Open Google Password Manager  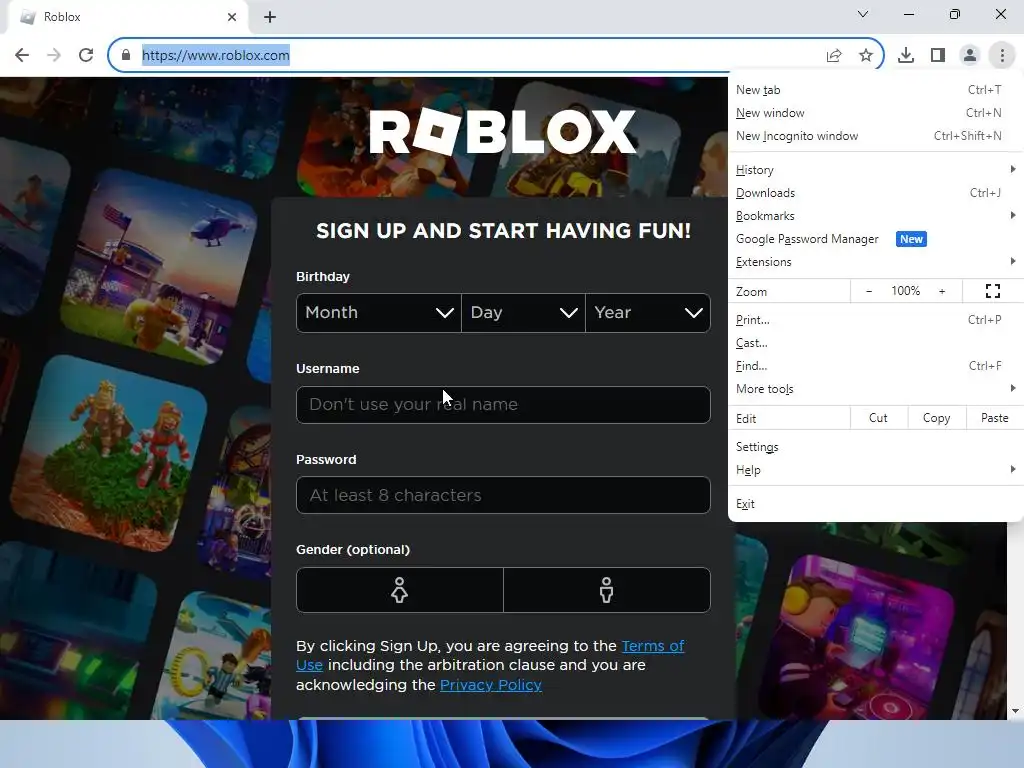[875, 239]
